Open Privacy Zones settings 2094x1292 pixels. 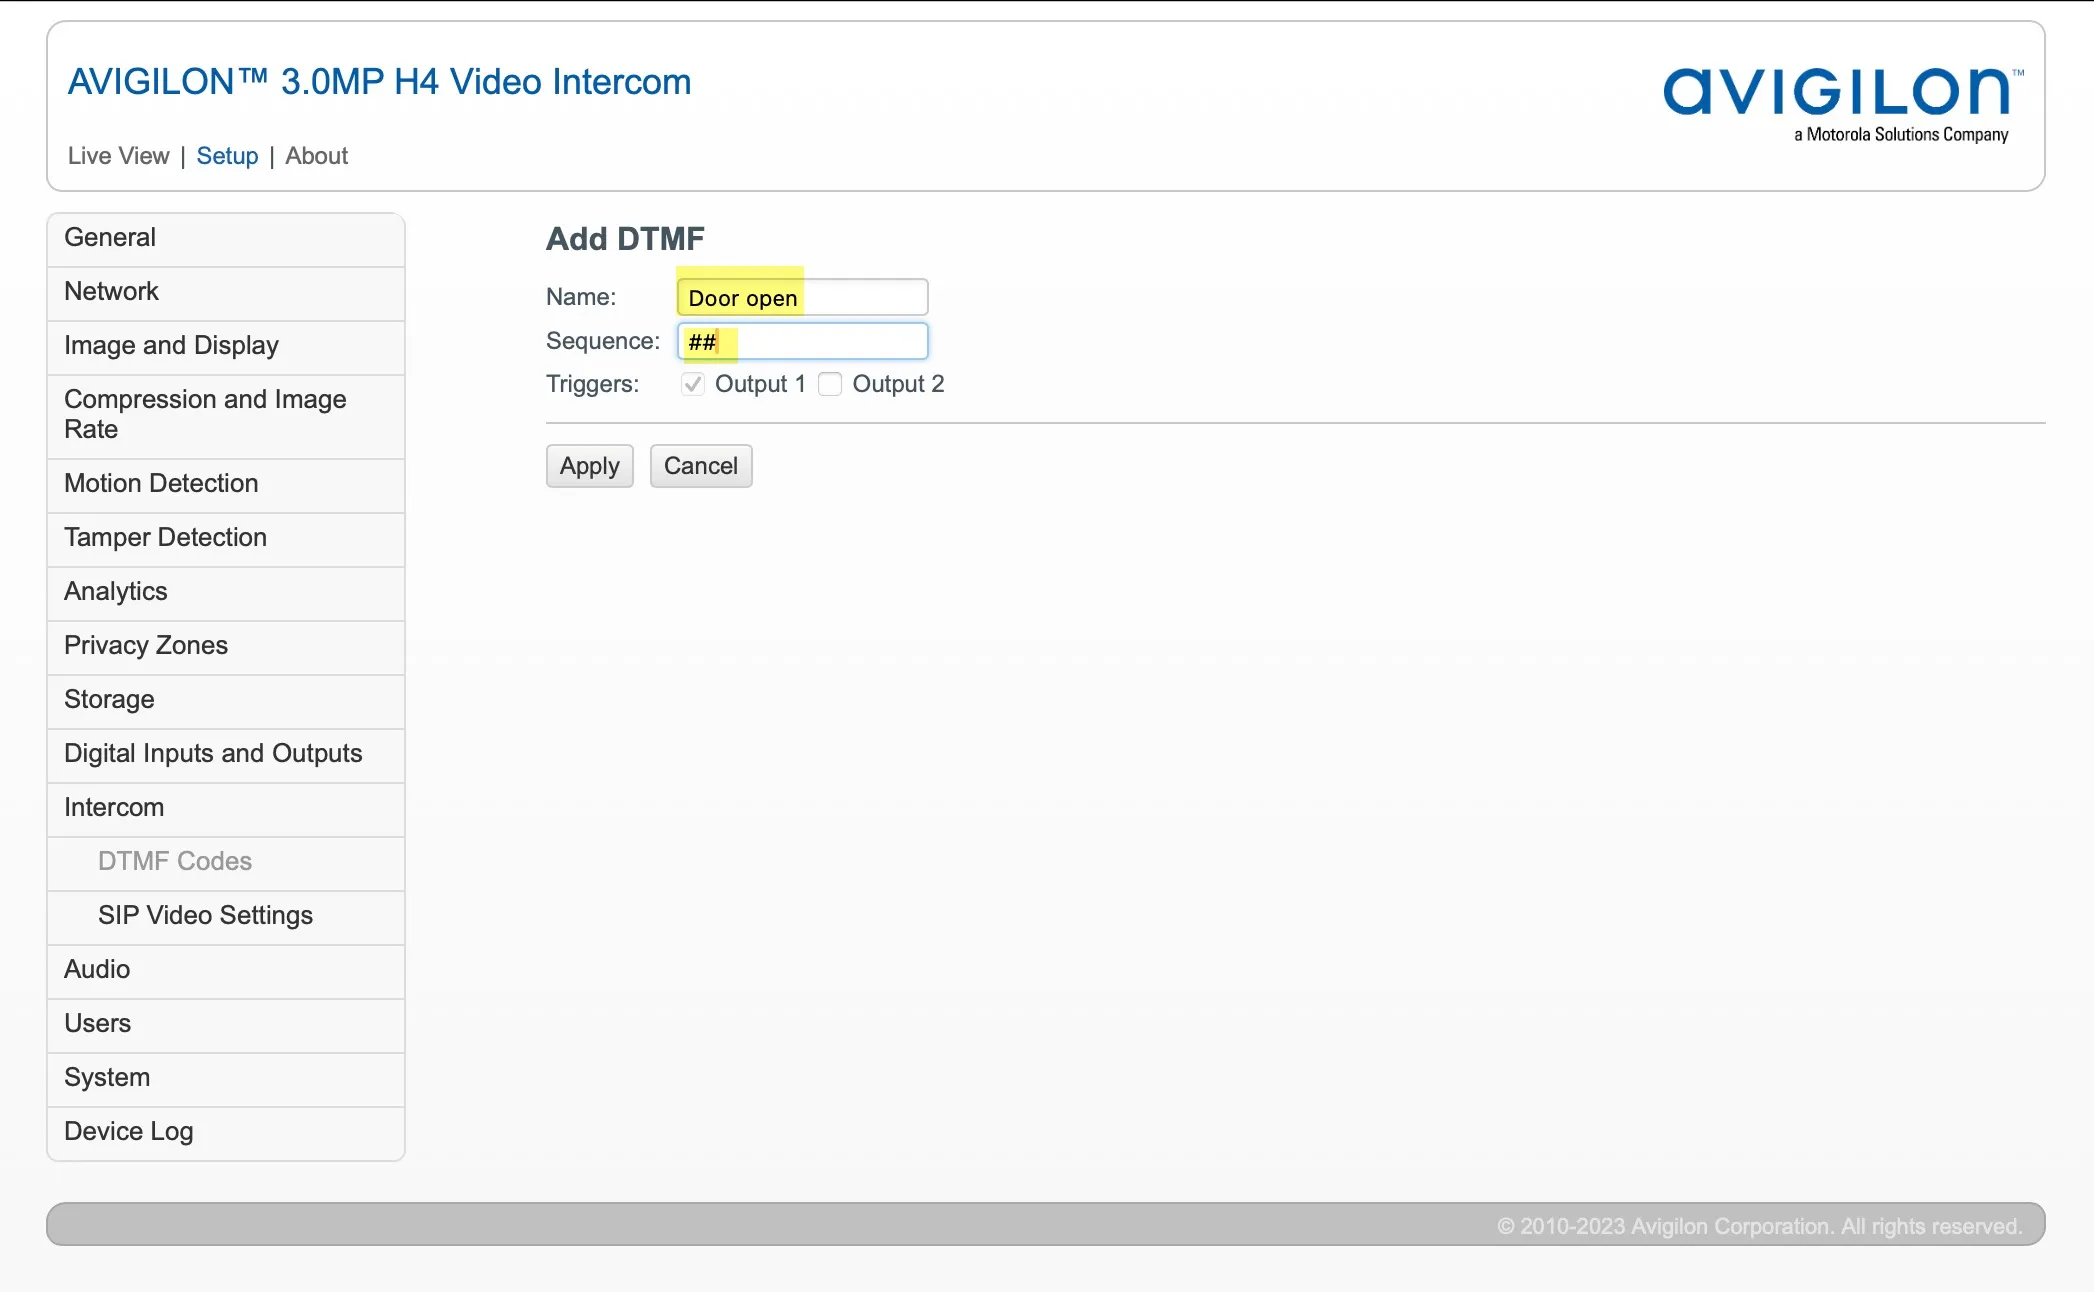point(226,646)
